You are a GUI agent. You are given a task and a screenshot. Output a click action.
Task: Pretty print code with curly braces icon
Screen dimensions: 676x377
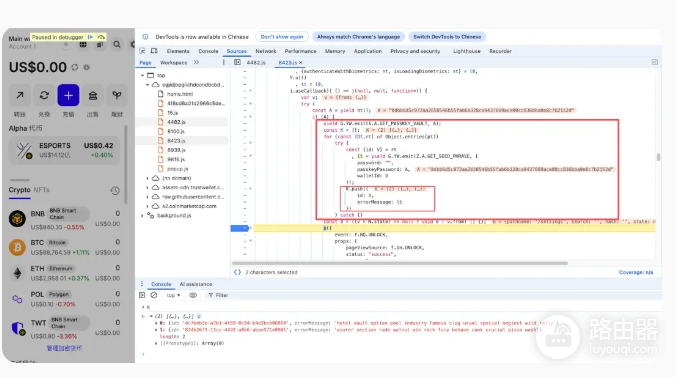(237, 272)
